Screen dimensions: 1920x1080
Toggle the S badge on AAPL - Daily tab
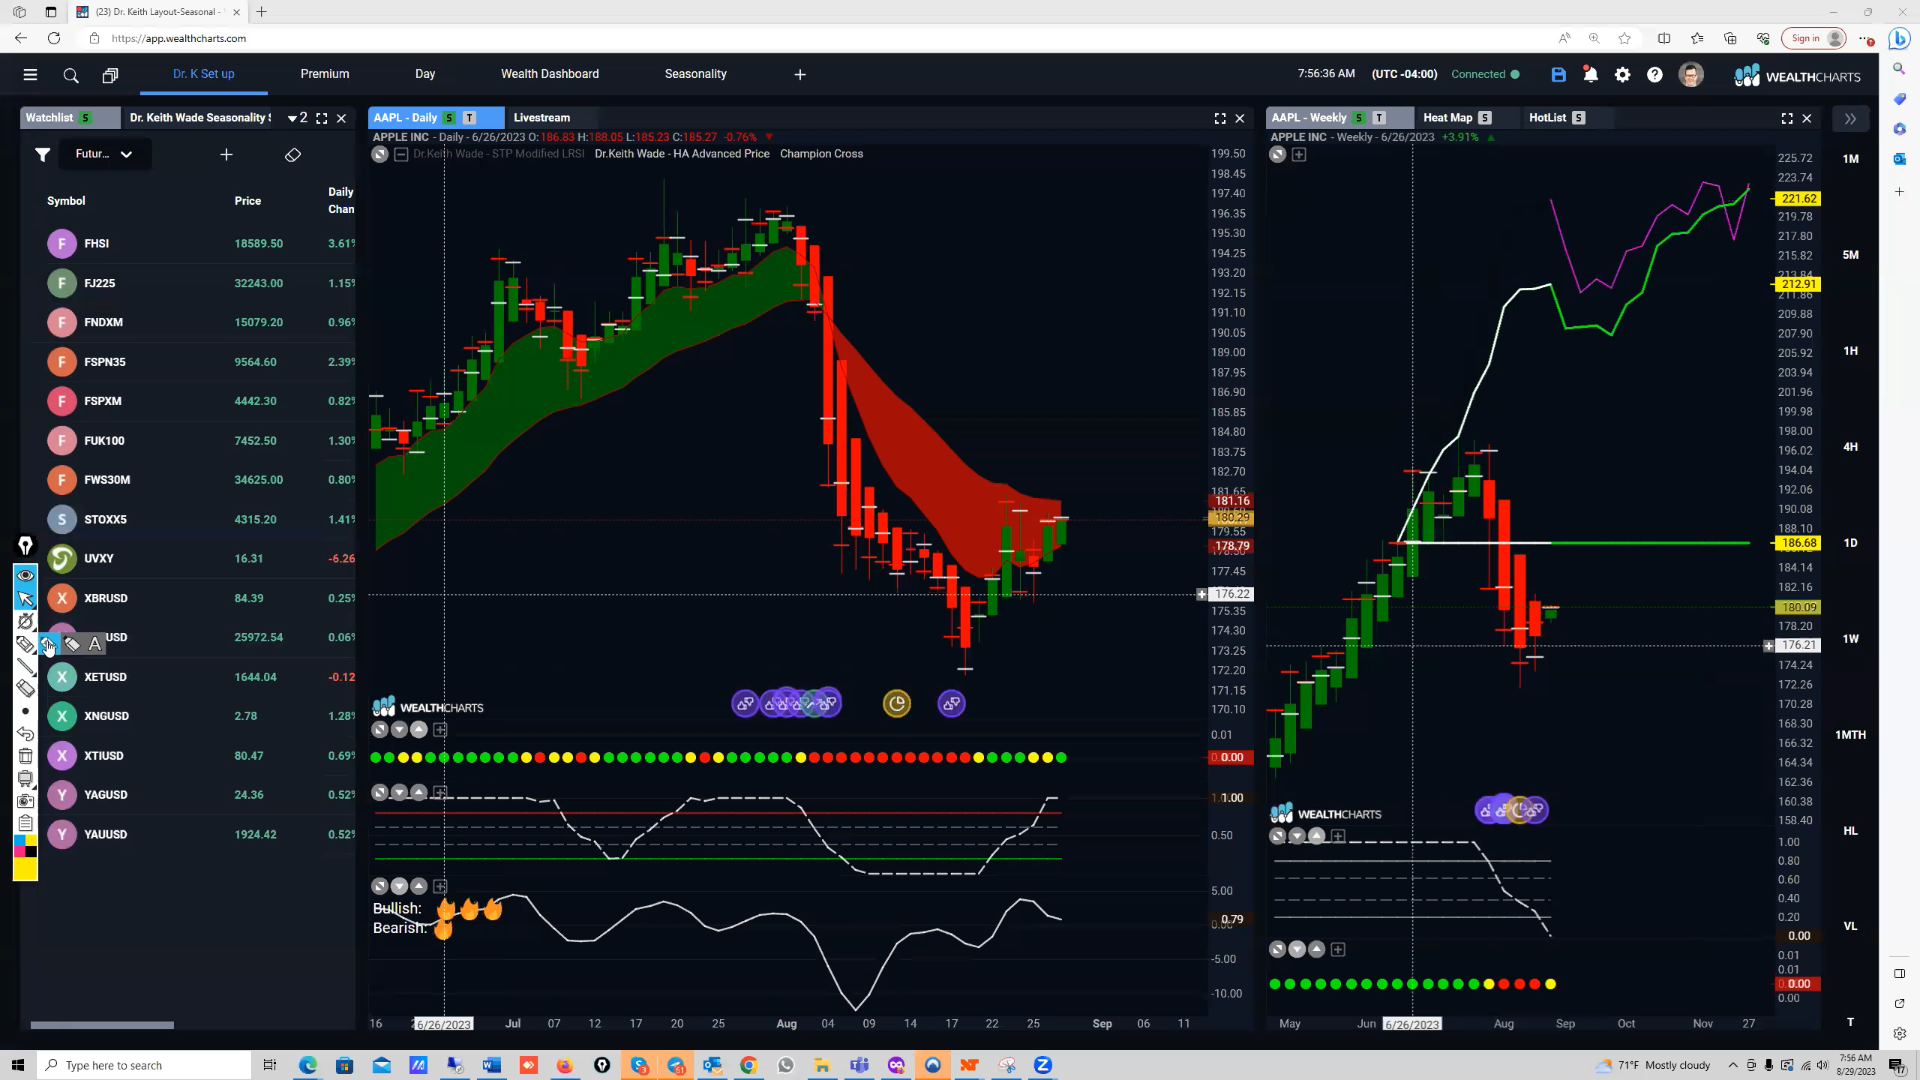(449, 118)
